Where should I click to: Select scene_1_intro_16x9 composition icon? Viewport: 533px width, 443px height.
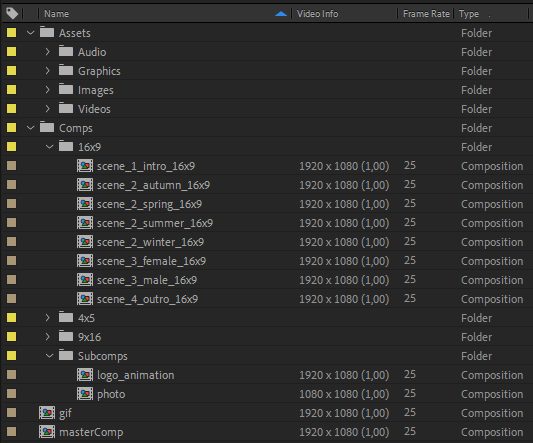click(x=85, y=166)
